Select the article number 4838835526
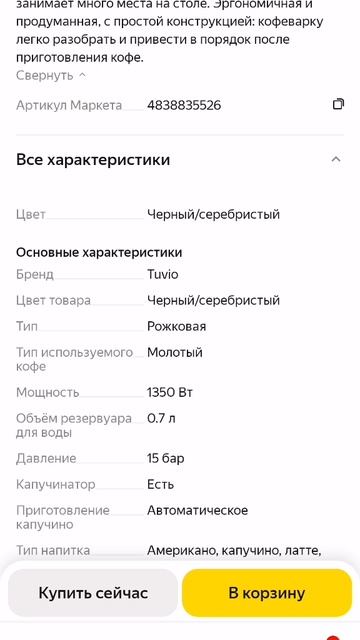Viewport: 360px width, 640px height. point(184,105)
